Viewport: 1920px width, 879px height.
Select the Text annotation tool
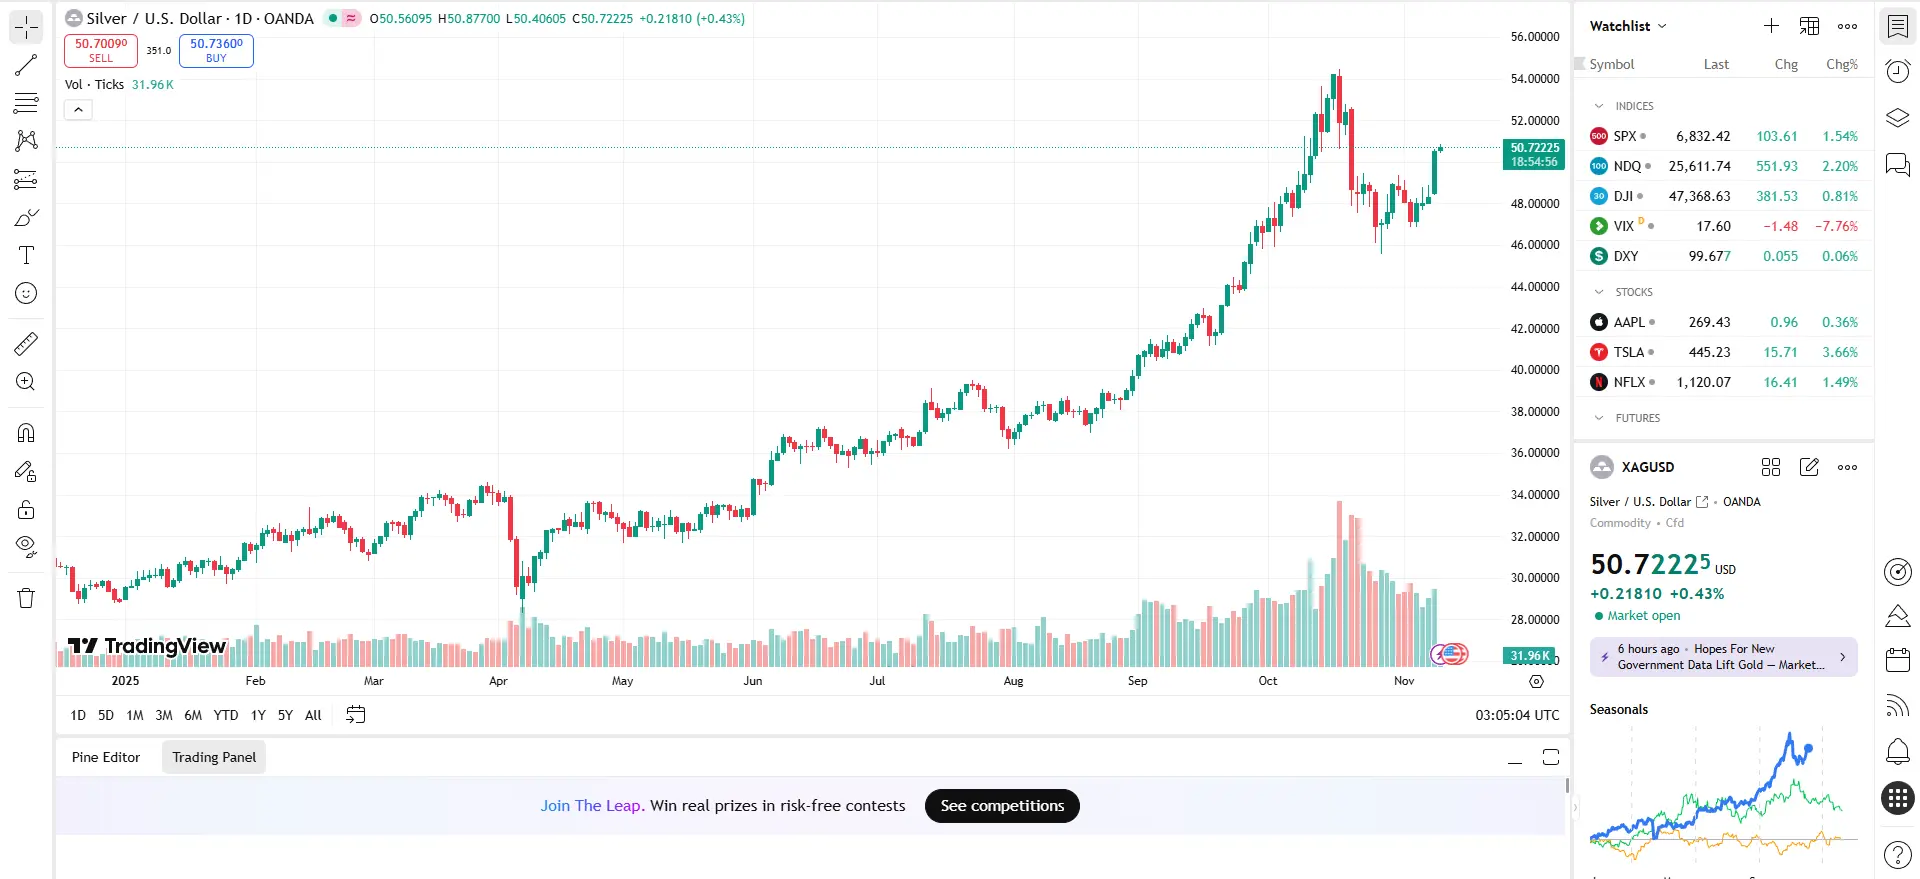click(26, 255)
